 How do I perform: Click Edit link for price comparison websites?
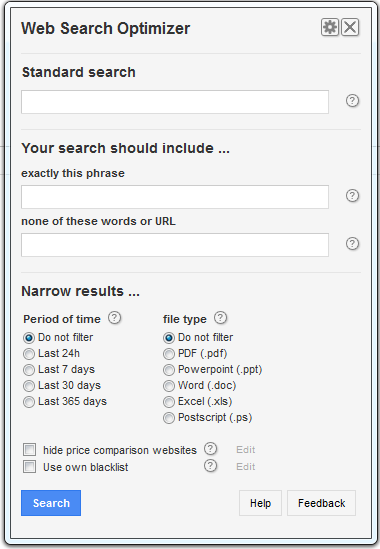point(246,450)
